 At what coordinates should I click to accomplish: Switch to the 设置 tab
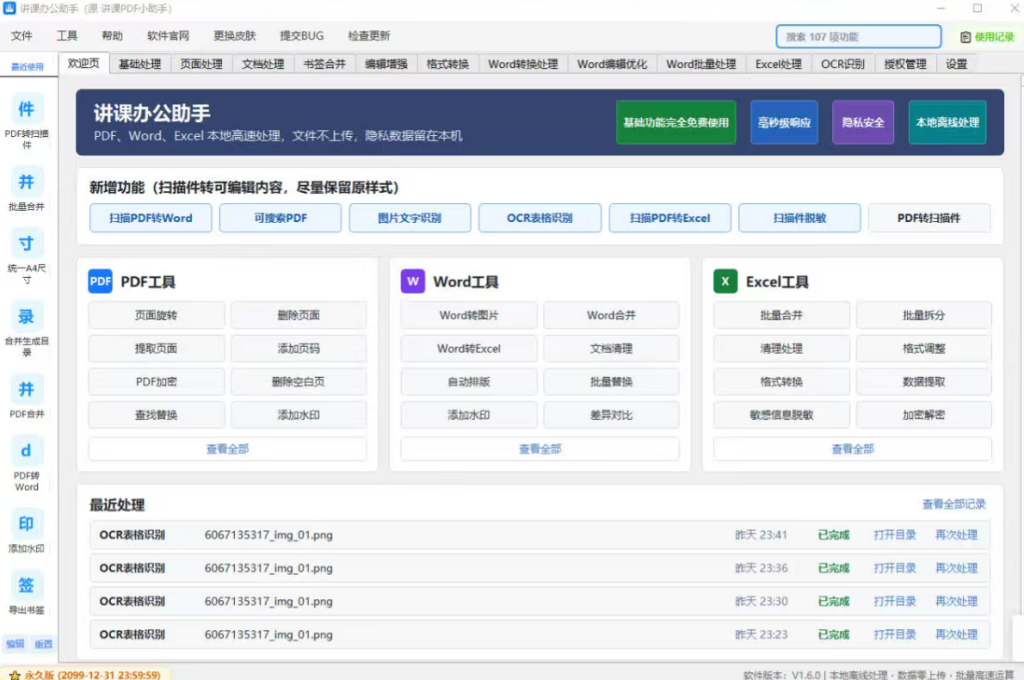coord(956,64)
